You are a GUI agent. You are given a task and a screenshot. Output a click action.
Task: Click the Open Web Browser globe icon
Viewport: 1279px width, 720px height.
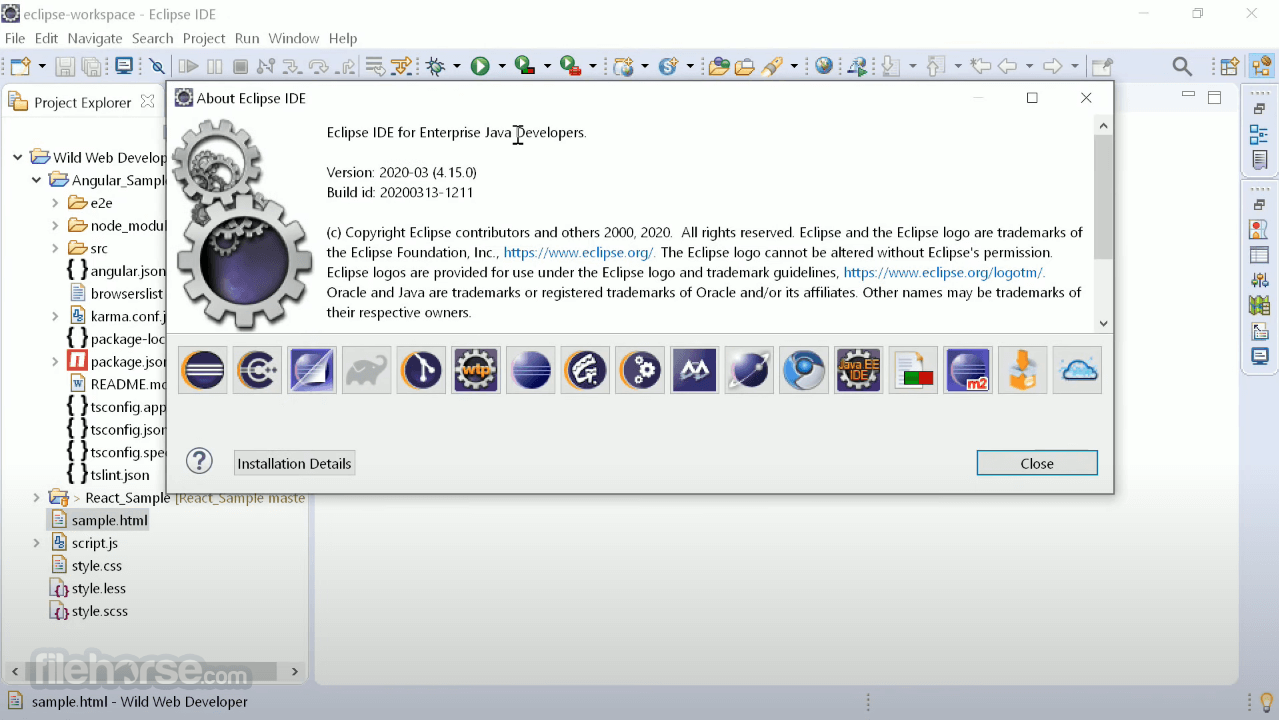click(824, 66)
